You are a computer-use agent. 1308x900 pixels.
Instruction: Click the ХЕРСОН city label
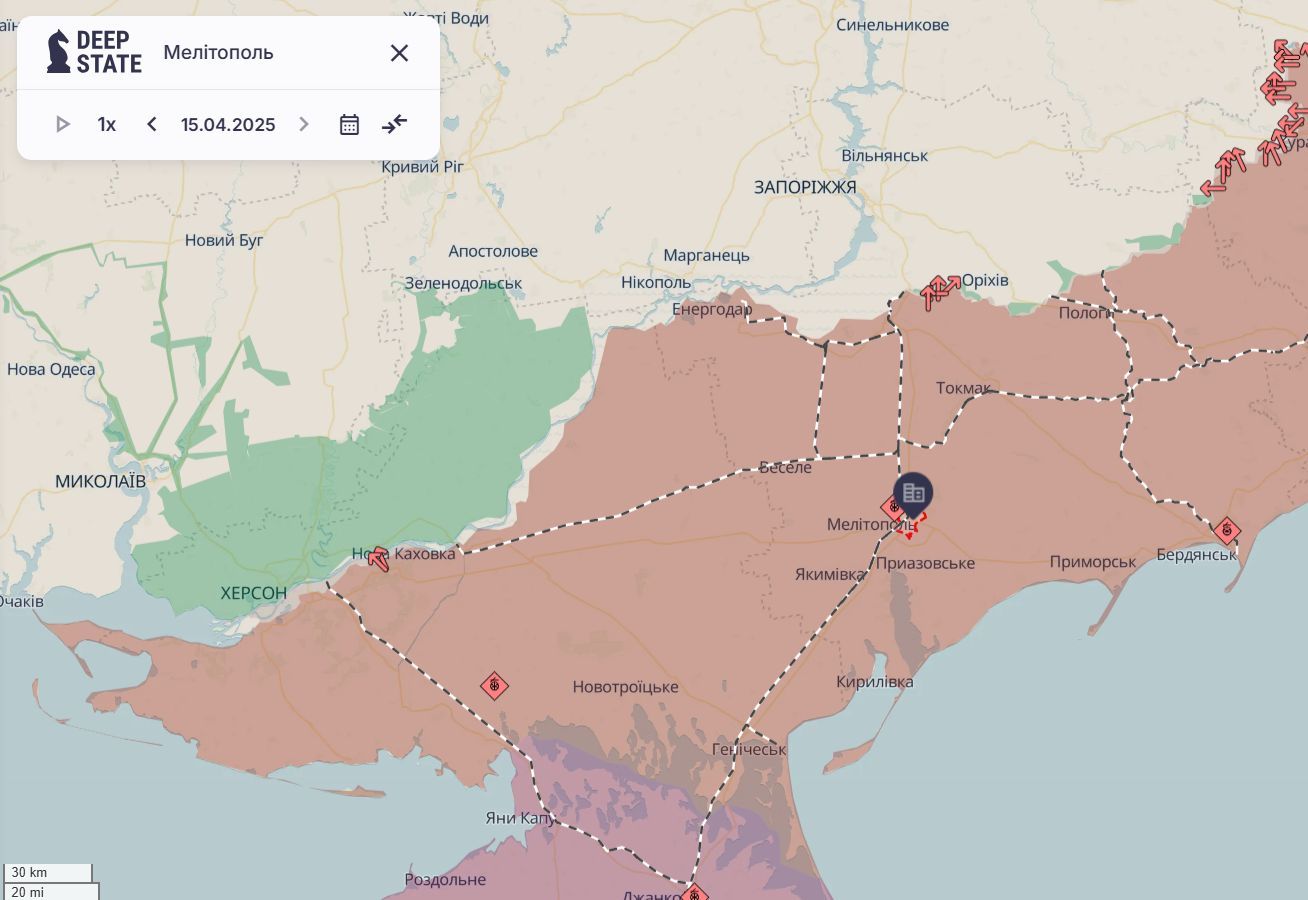pos(254,593)
